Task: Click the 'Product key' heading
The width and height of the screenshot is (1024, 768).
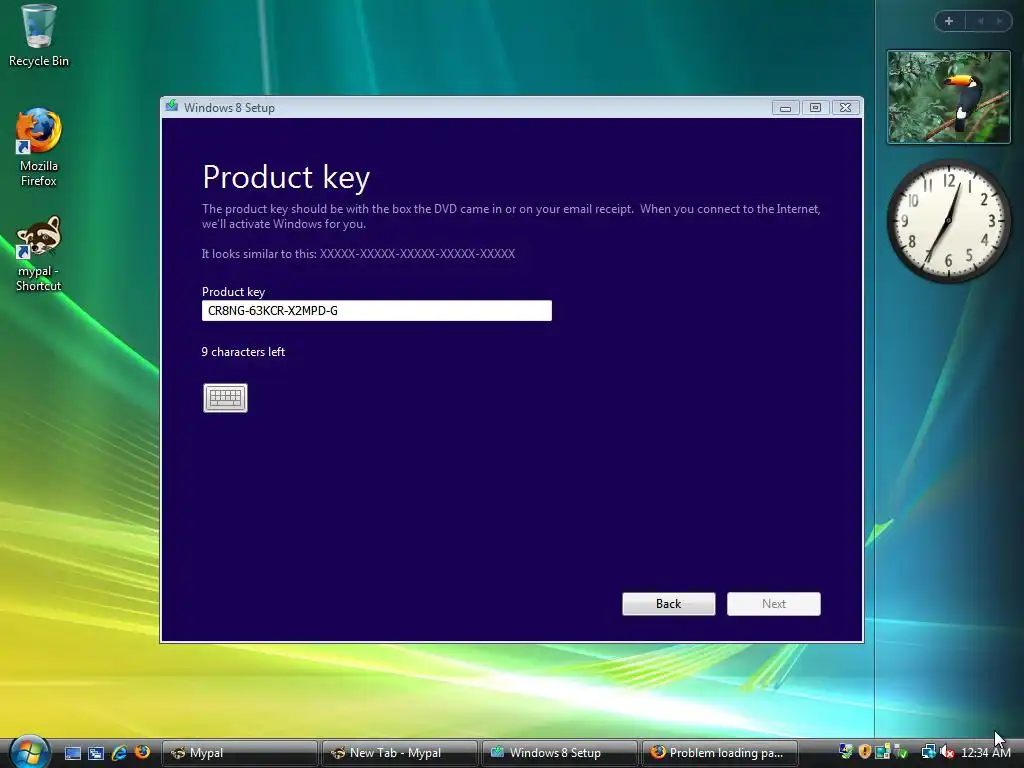Action: coord(286,177)
